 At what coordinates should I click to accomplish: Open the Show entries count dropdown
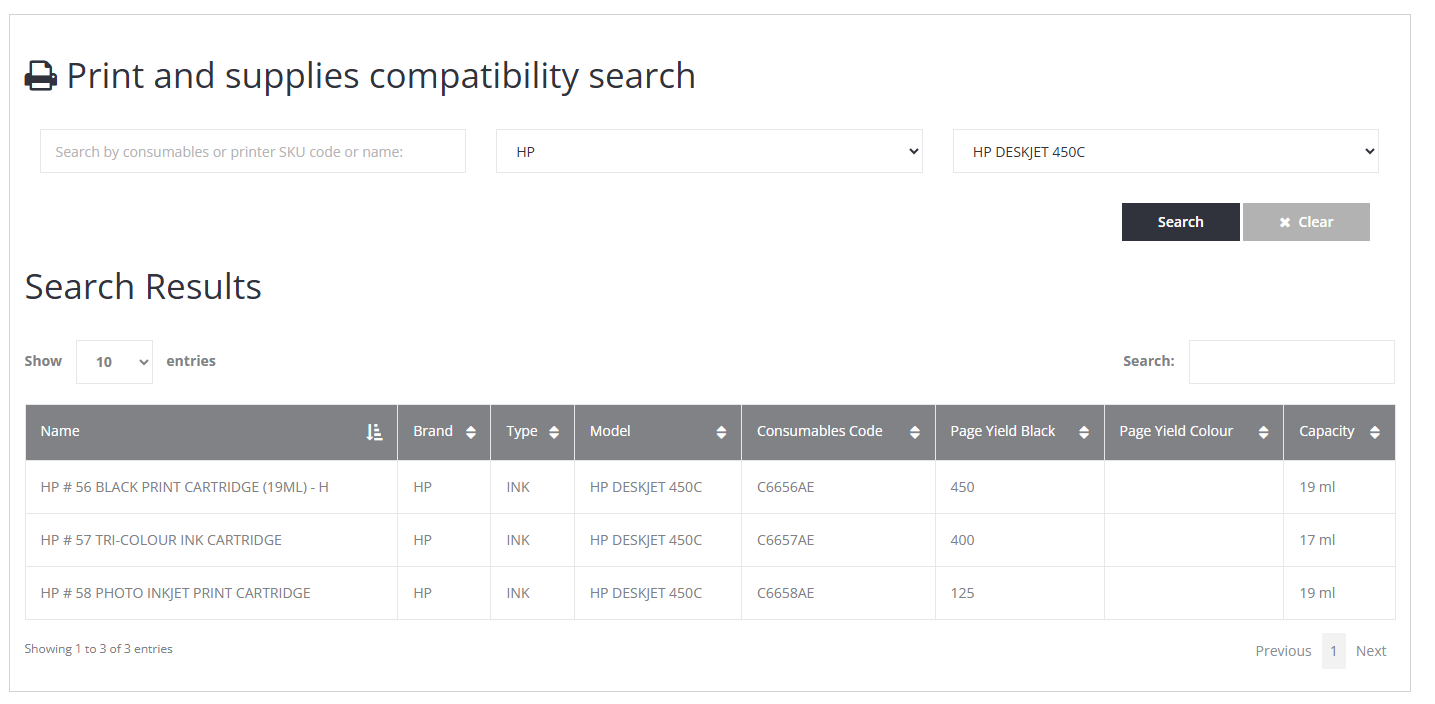[114, 362]
